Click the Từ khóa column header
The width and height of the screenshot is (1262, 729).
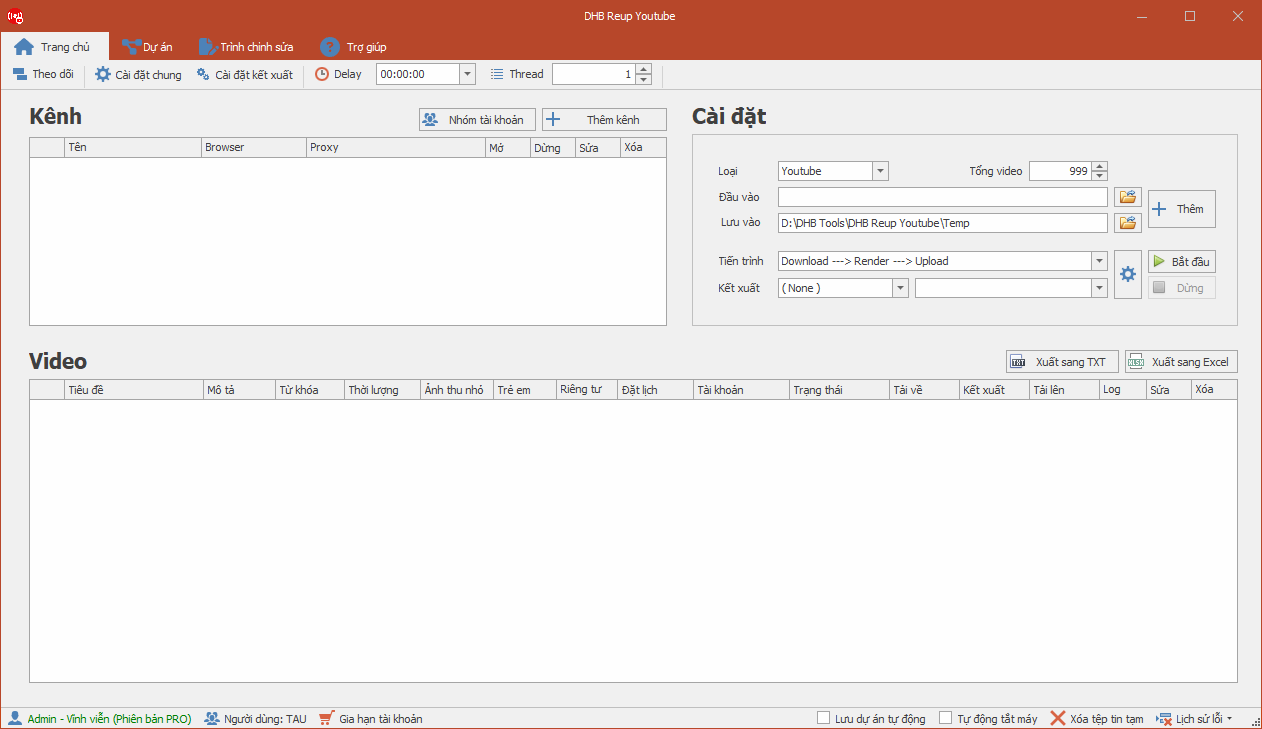tap(309, 390)
